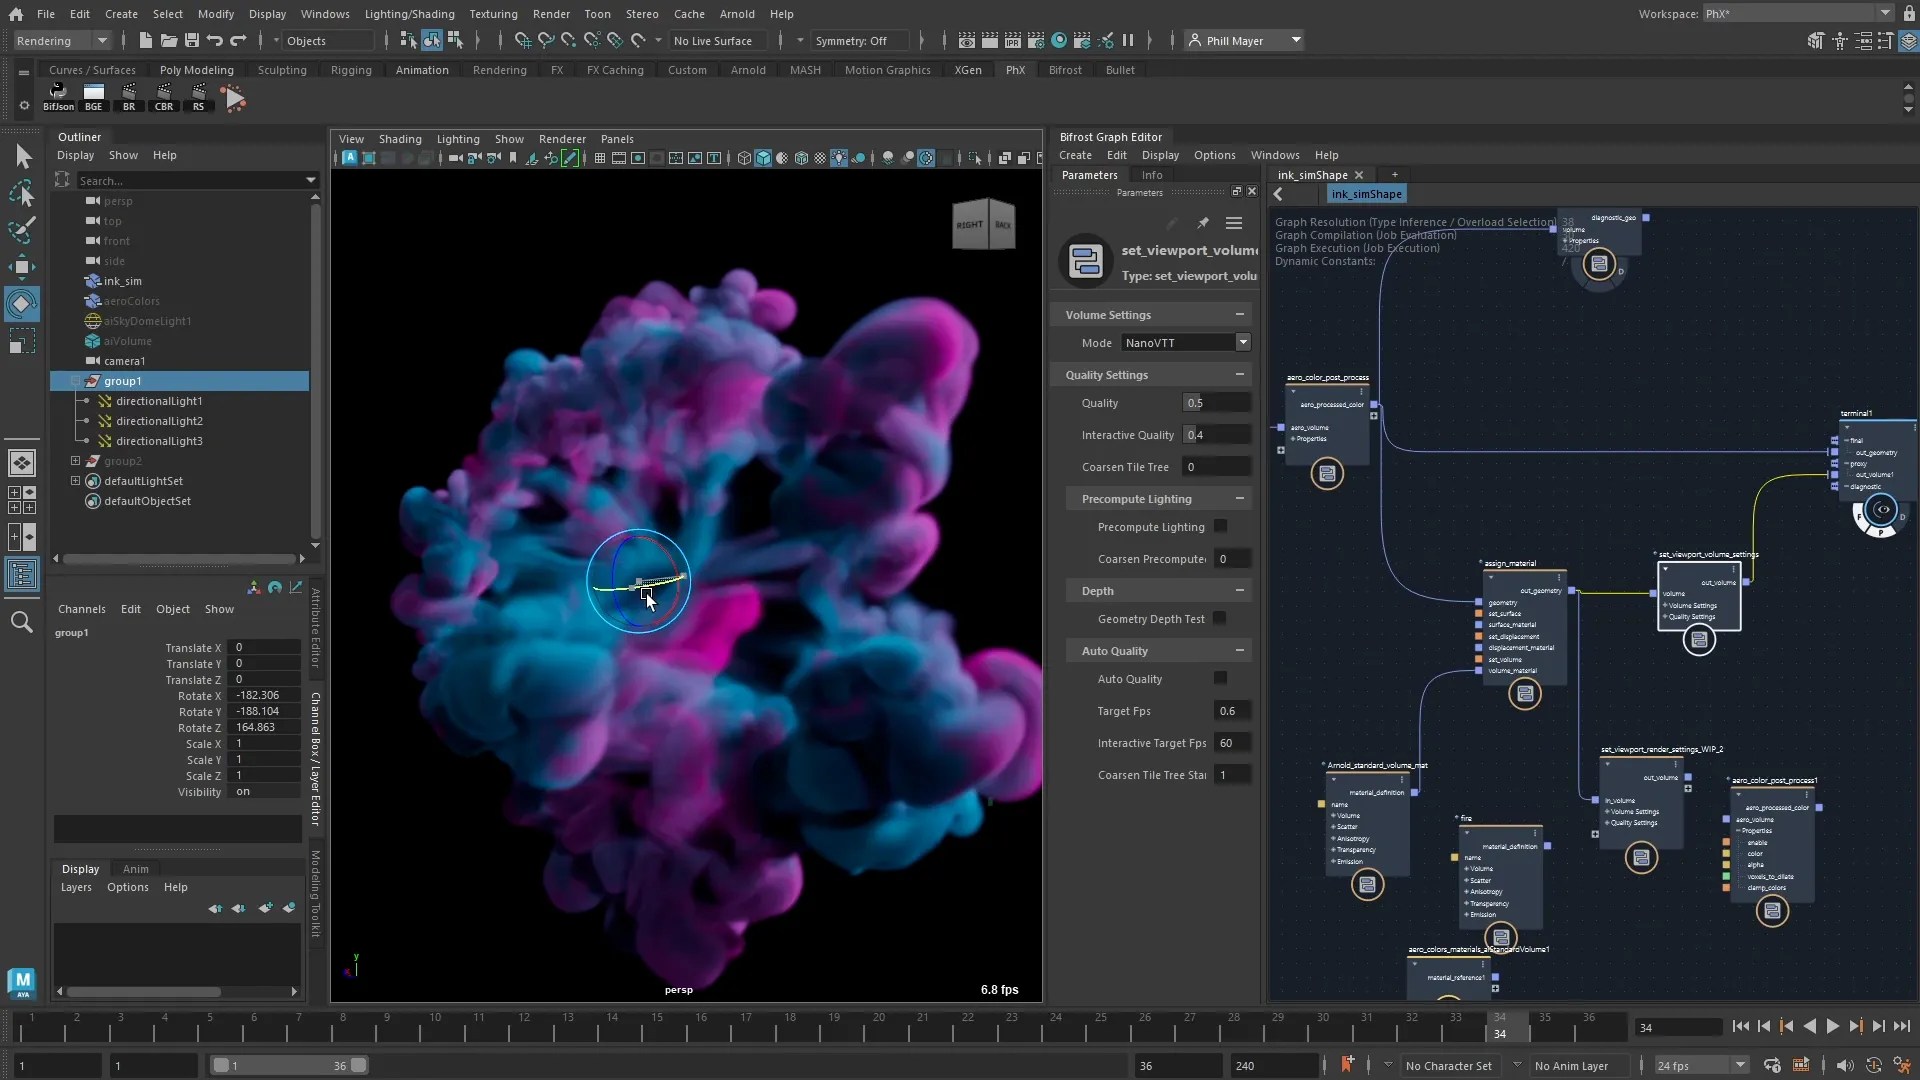
Task: Select the Move tool in the toolbox
Action: tap(21, 266)
